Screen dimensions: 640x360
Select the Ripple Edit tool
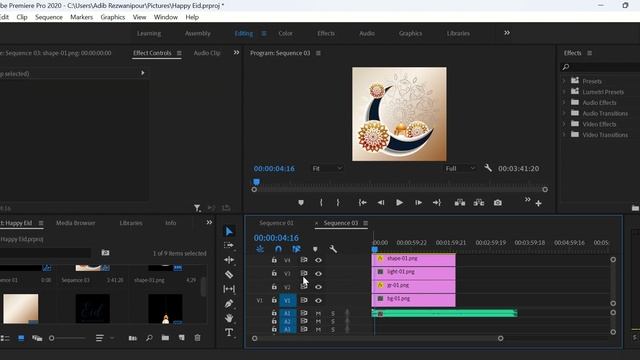[x=229, y=260]
